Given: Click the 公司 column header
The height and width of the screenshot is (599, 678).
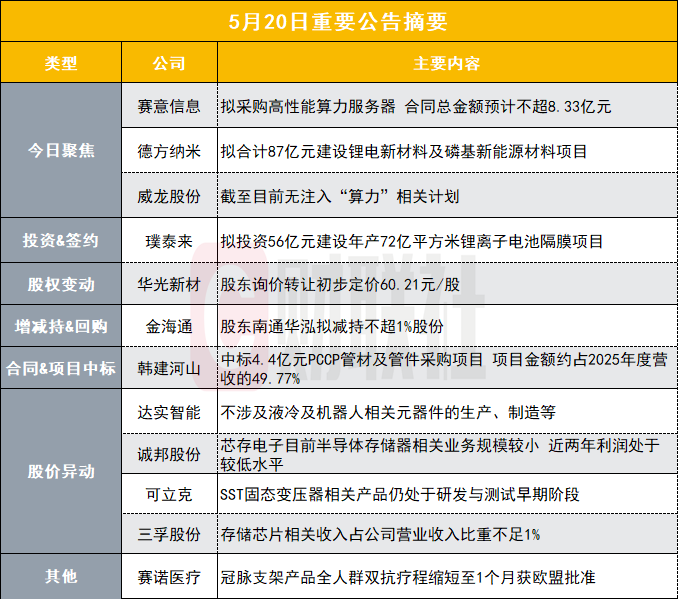Looking at the screenshot, I should (169, 64).
